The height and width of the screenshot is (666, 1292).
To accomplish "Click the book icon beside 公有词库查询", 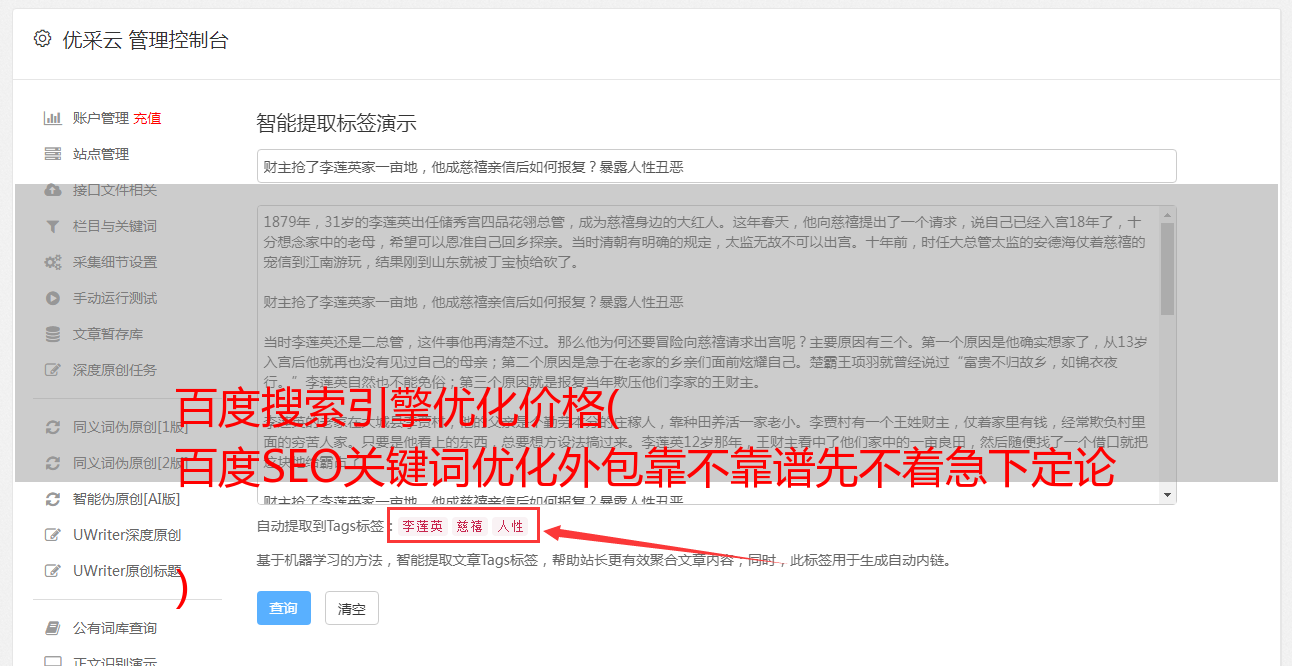I will click(53, 628).
